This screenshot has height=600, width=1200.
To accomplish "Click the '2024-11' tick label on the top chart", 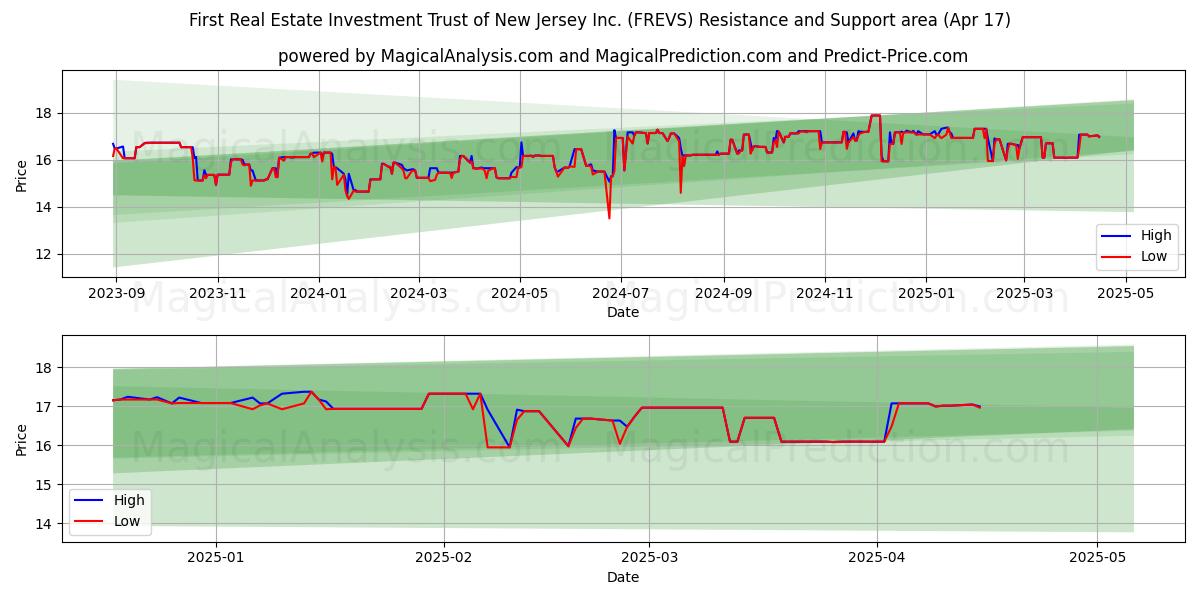I will pyautogui.click(x=825, y=295).
